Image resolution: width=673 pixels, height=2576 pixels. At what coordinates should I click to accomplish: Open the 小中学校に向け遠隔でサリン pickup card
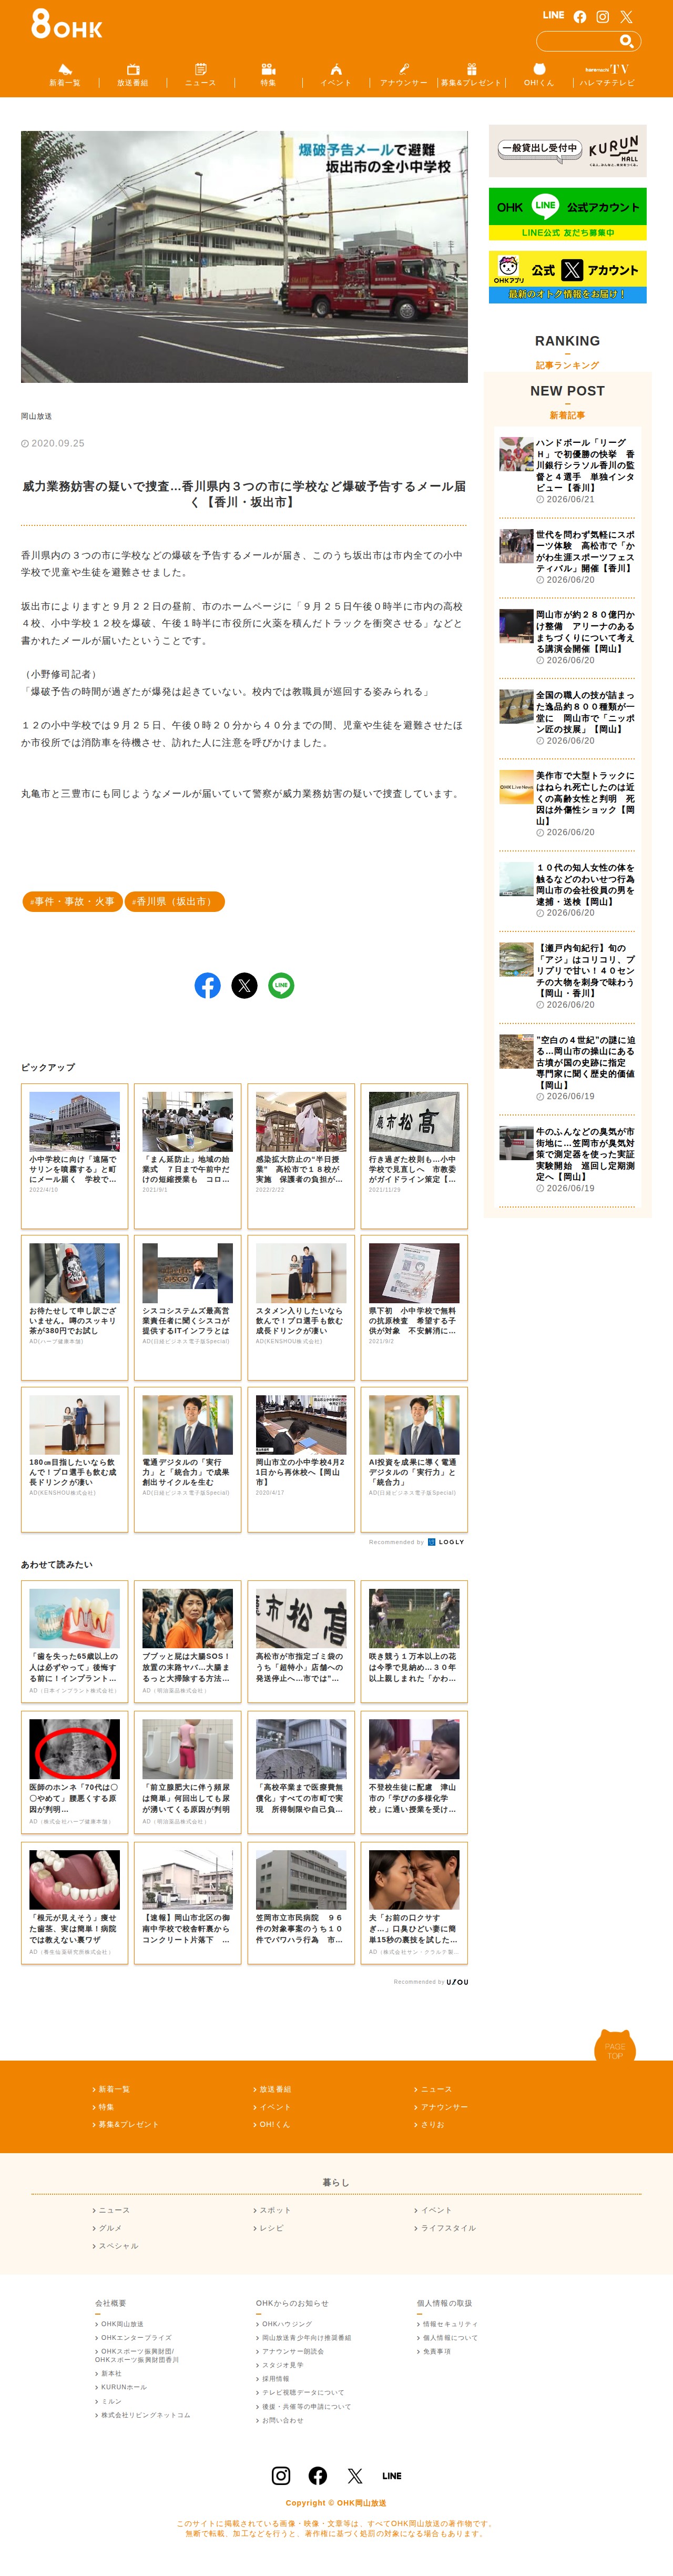(x=74, y=1155)
